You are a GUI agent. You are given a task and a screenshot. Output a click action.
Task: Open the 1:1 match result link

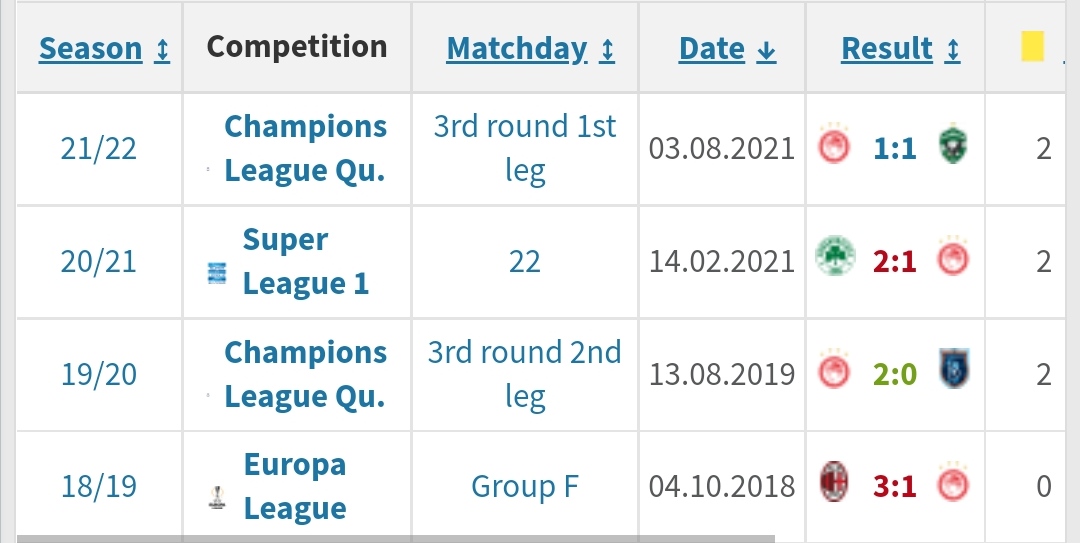[895, 148]
